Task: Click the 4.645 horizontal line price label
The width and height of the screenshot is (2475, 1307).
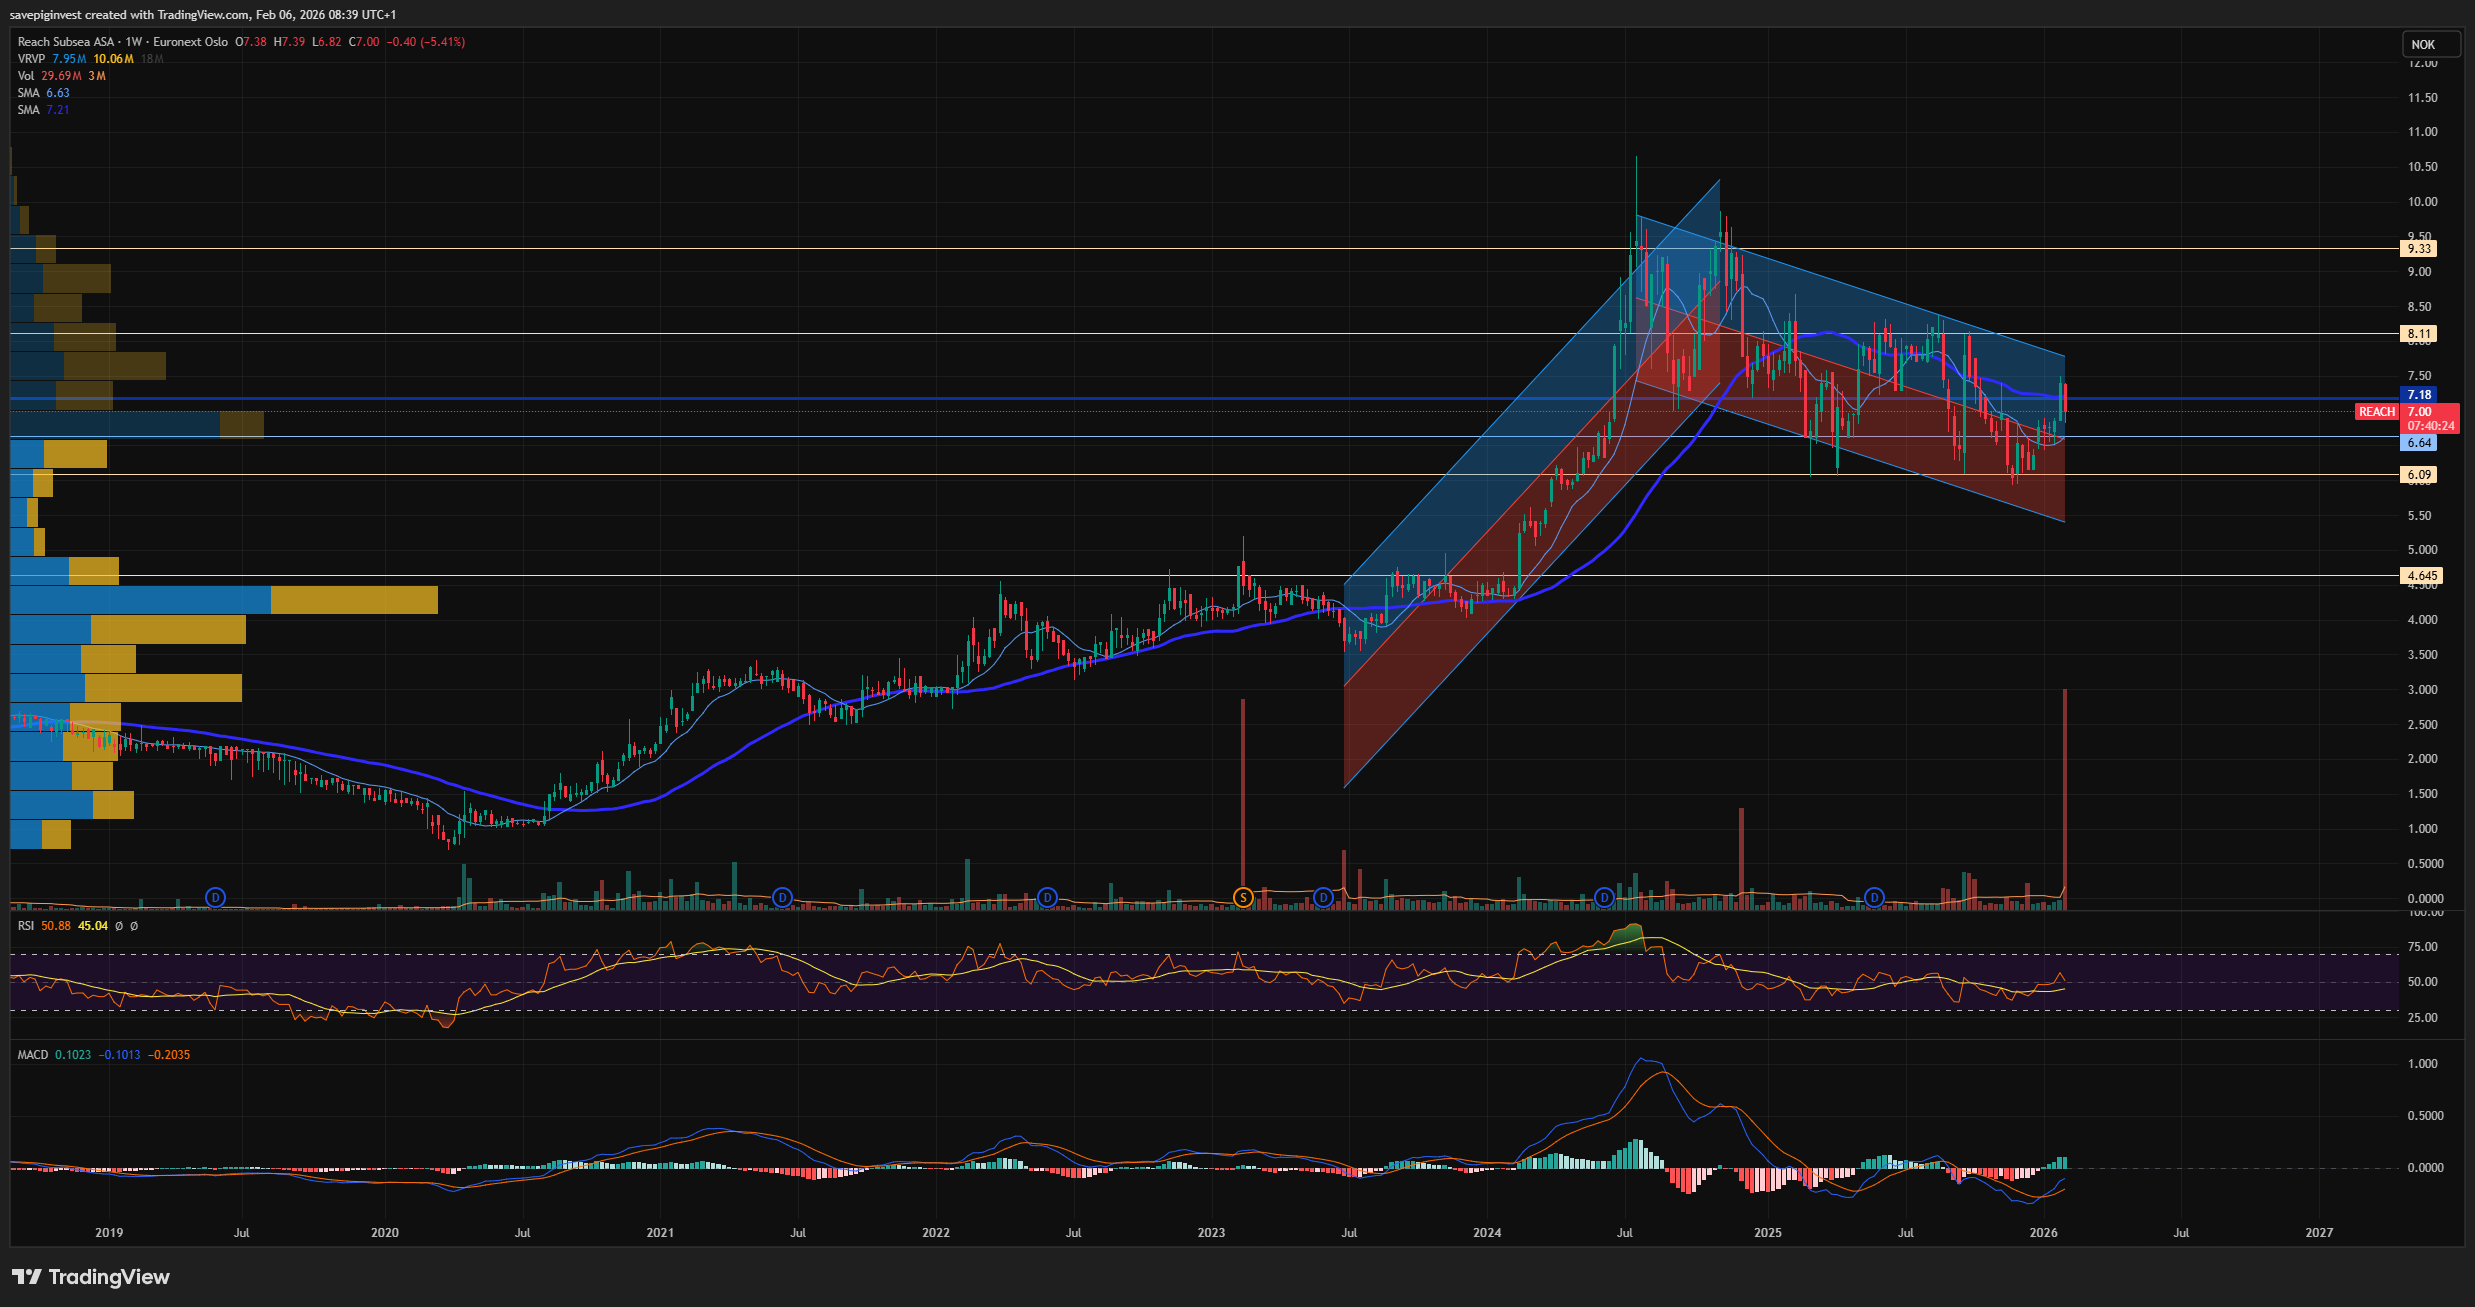Action: (x=2421, y=576)
